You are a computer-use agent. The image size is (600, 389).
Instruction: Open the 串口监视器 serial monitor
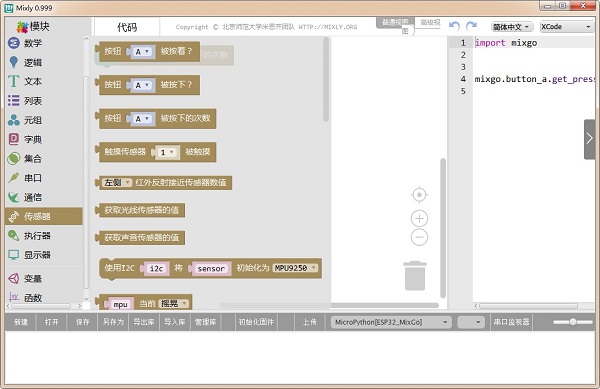(x=511, y=322)
